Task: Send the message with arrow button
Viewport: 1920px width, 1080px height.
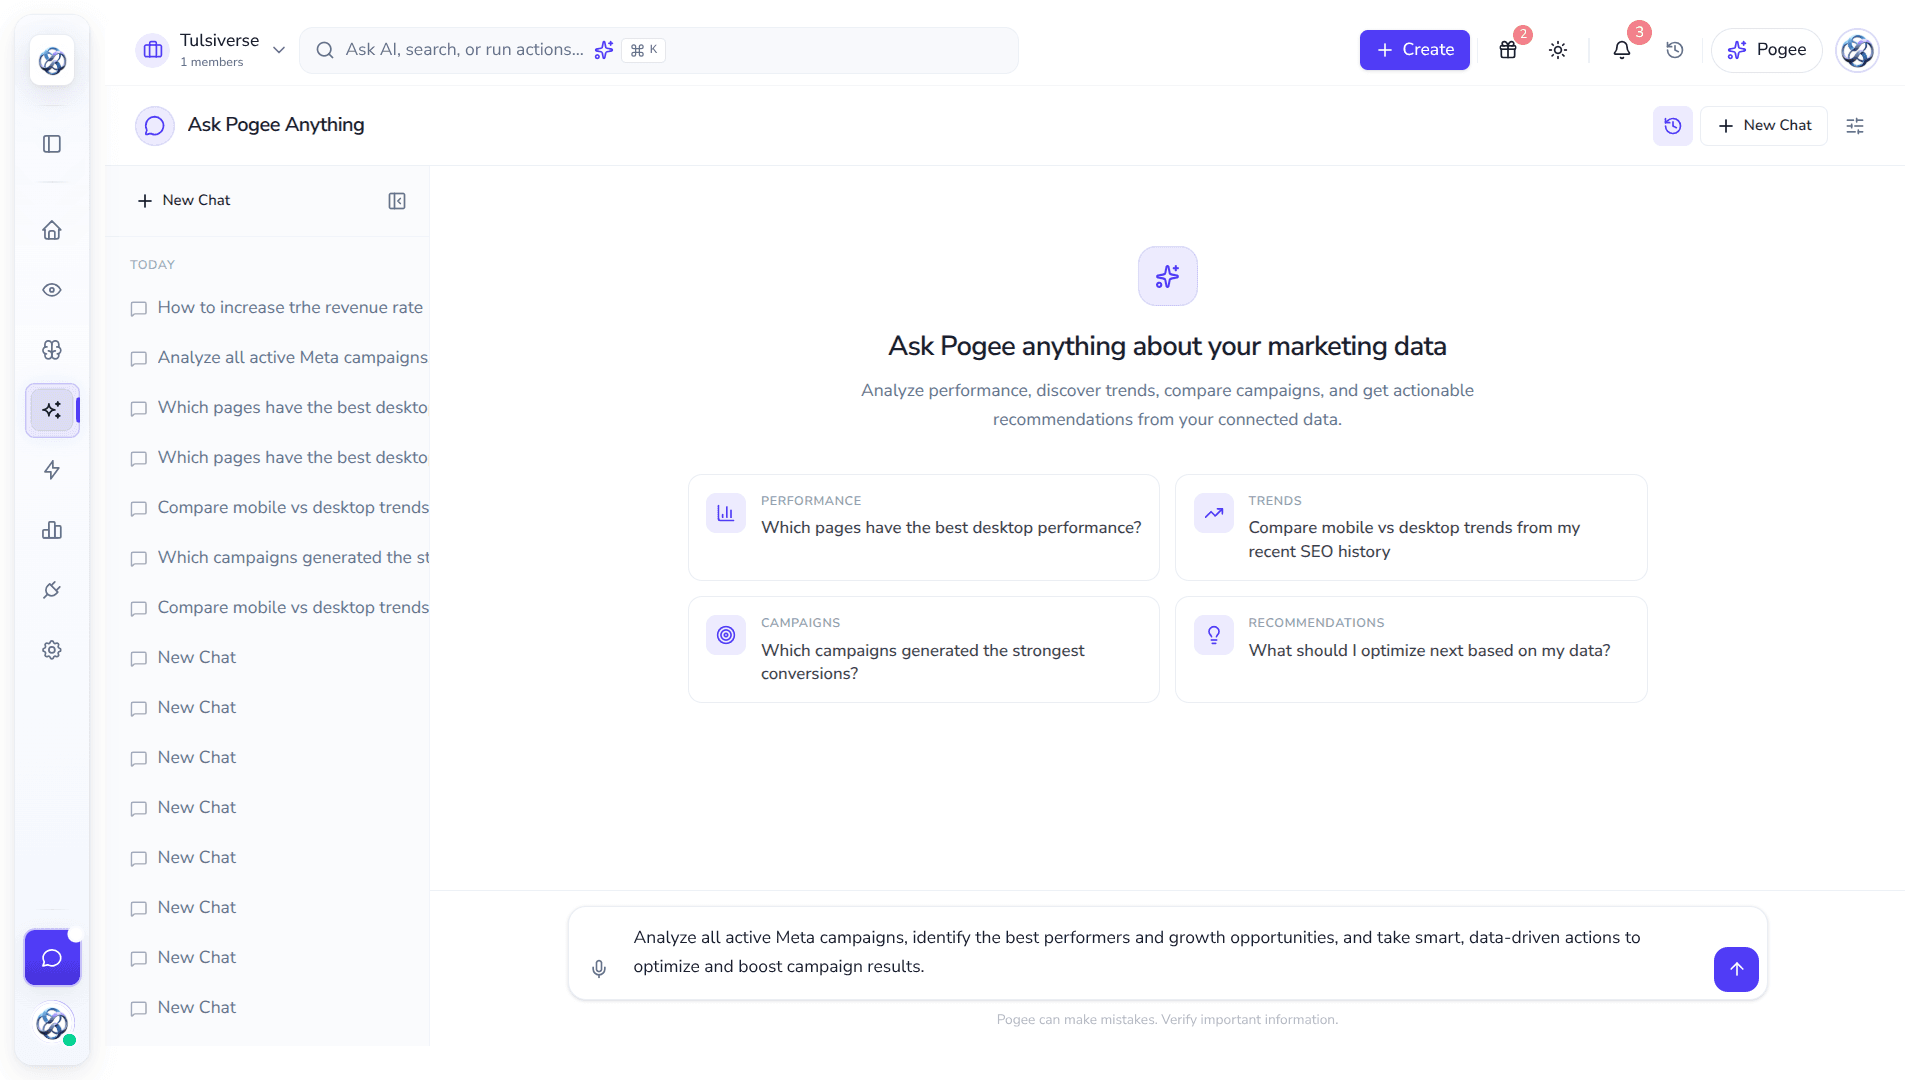Action: (1736, 969)
